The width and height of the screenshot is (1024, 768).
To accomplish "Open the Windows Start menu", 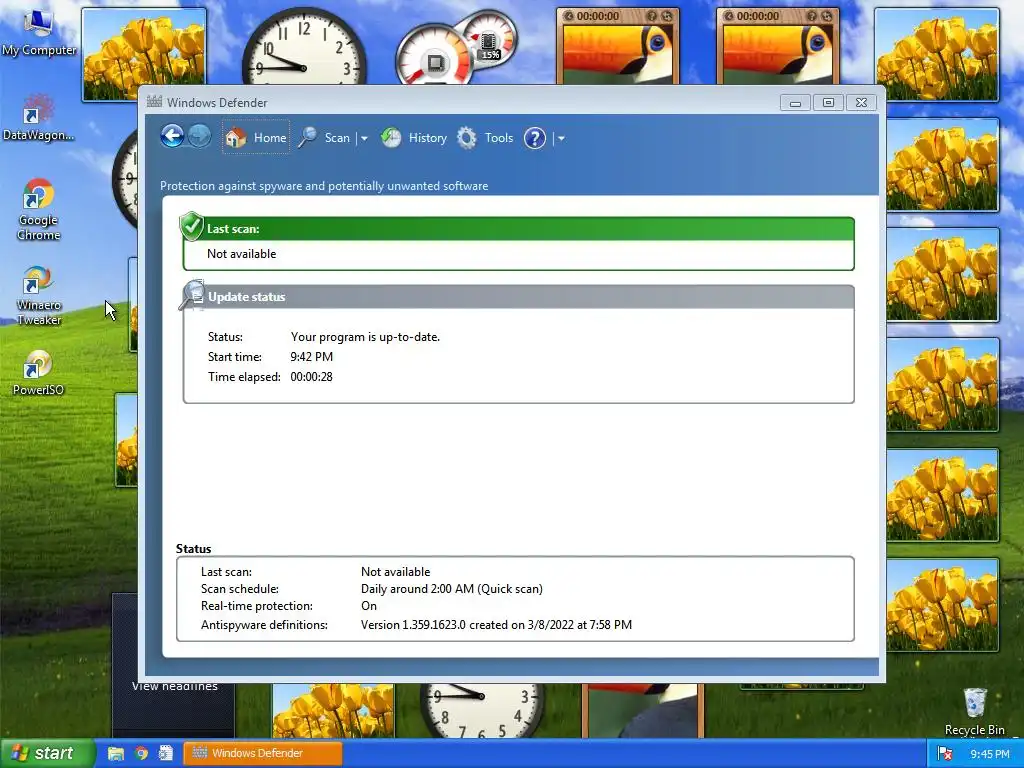I will coord(47,753).
